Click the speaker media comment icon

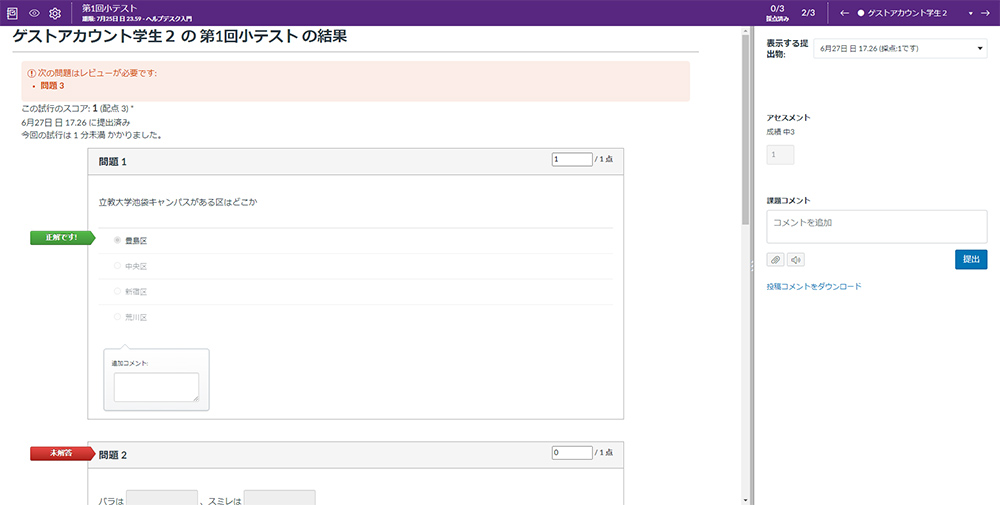pos(797,260)
